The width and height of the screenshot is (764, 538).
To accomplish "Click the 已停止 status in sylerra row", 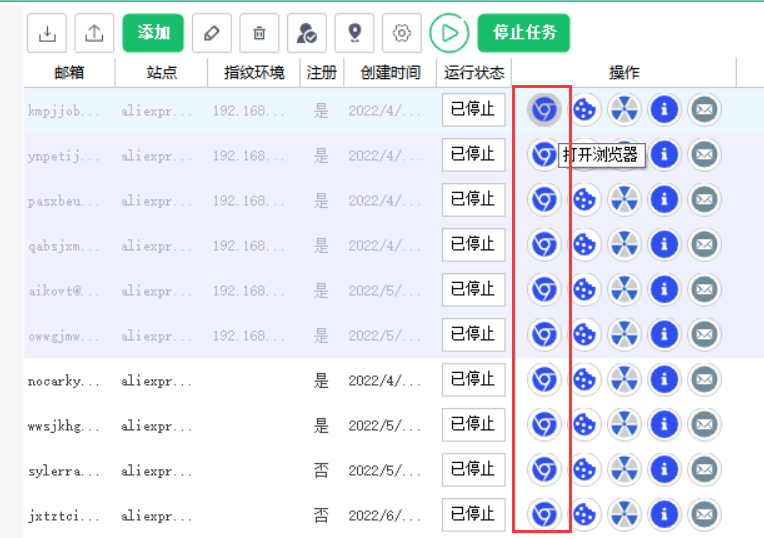I will tap(474, 469).
